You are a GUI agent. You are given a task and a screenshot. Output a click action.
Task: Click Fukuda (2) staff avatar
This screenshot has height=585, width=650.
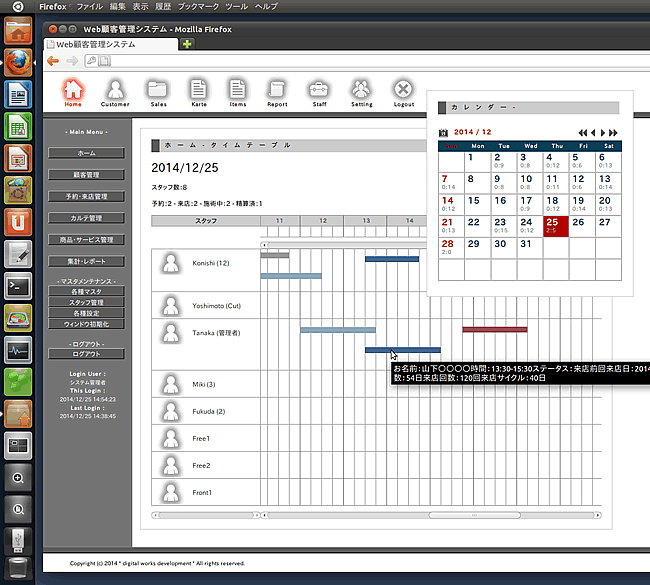pos(171,411)
